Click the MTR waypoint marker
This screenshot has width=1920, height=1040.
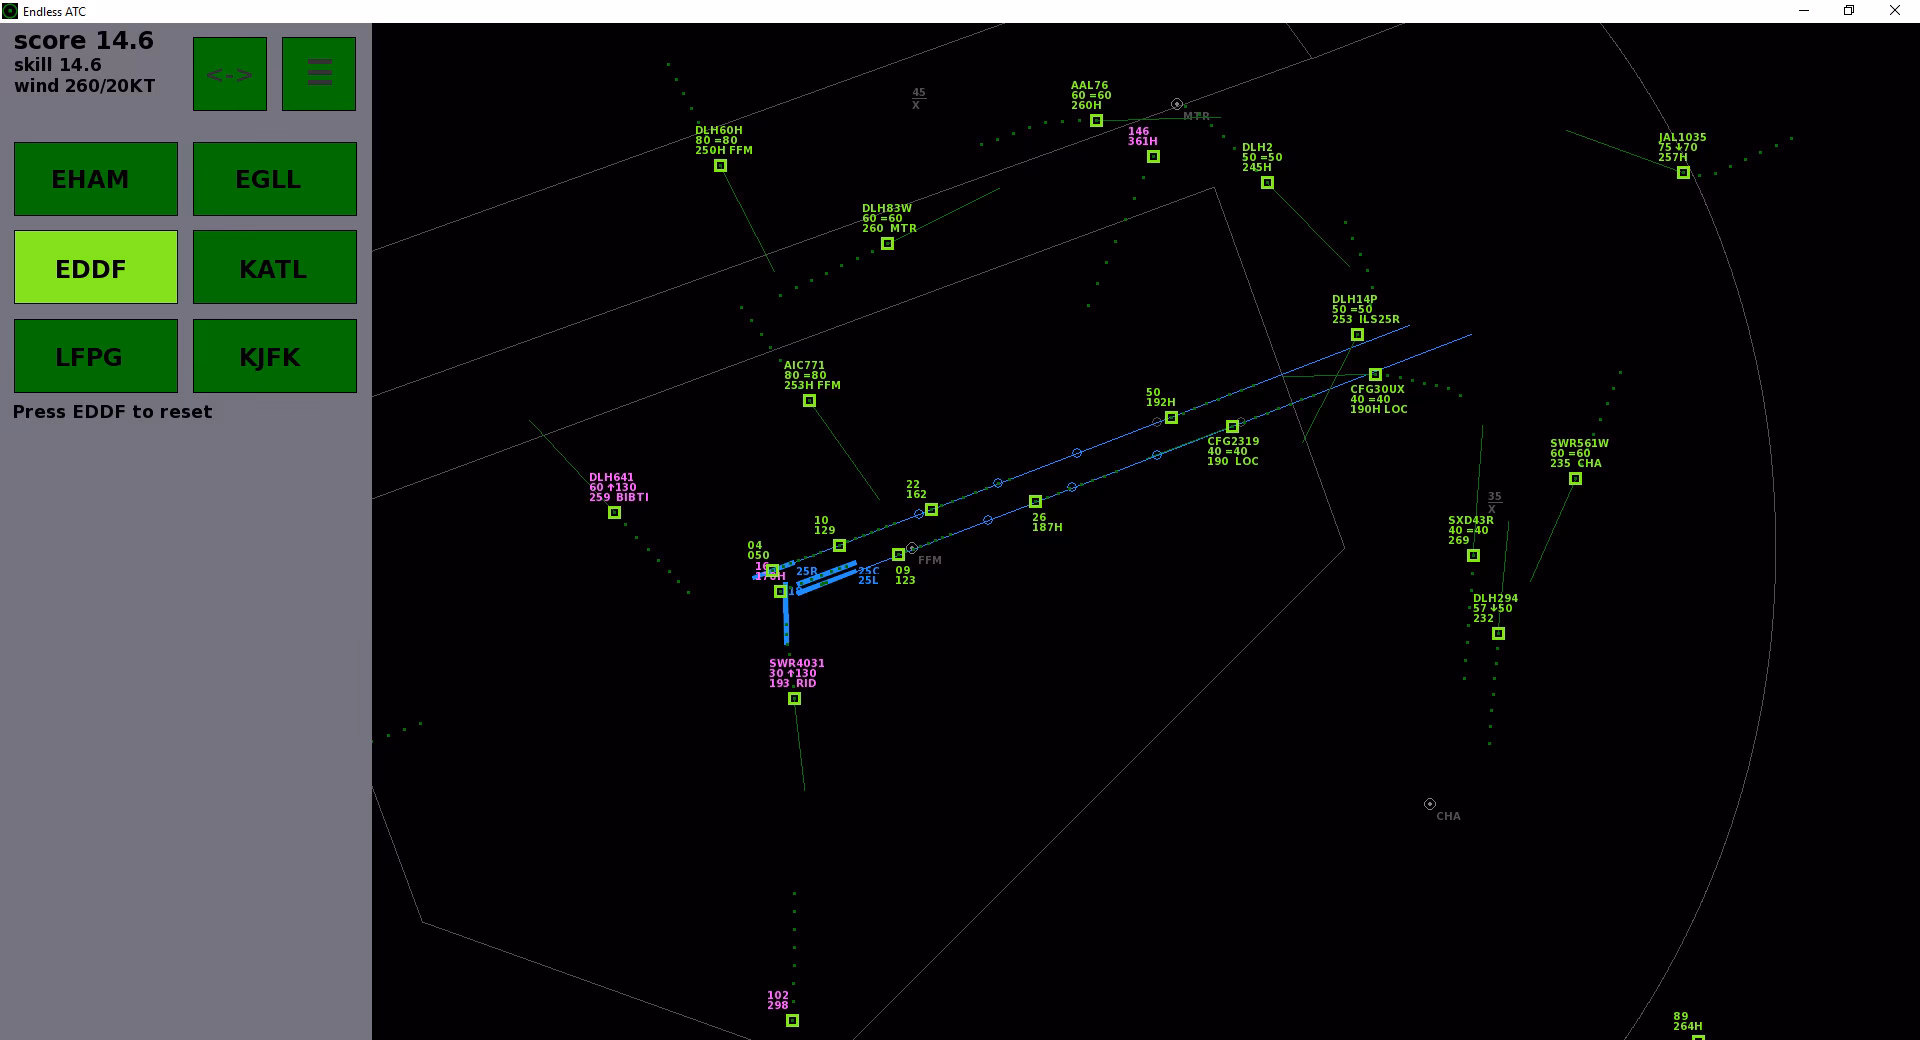[x=1177, y=104]
